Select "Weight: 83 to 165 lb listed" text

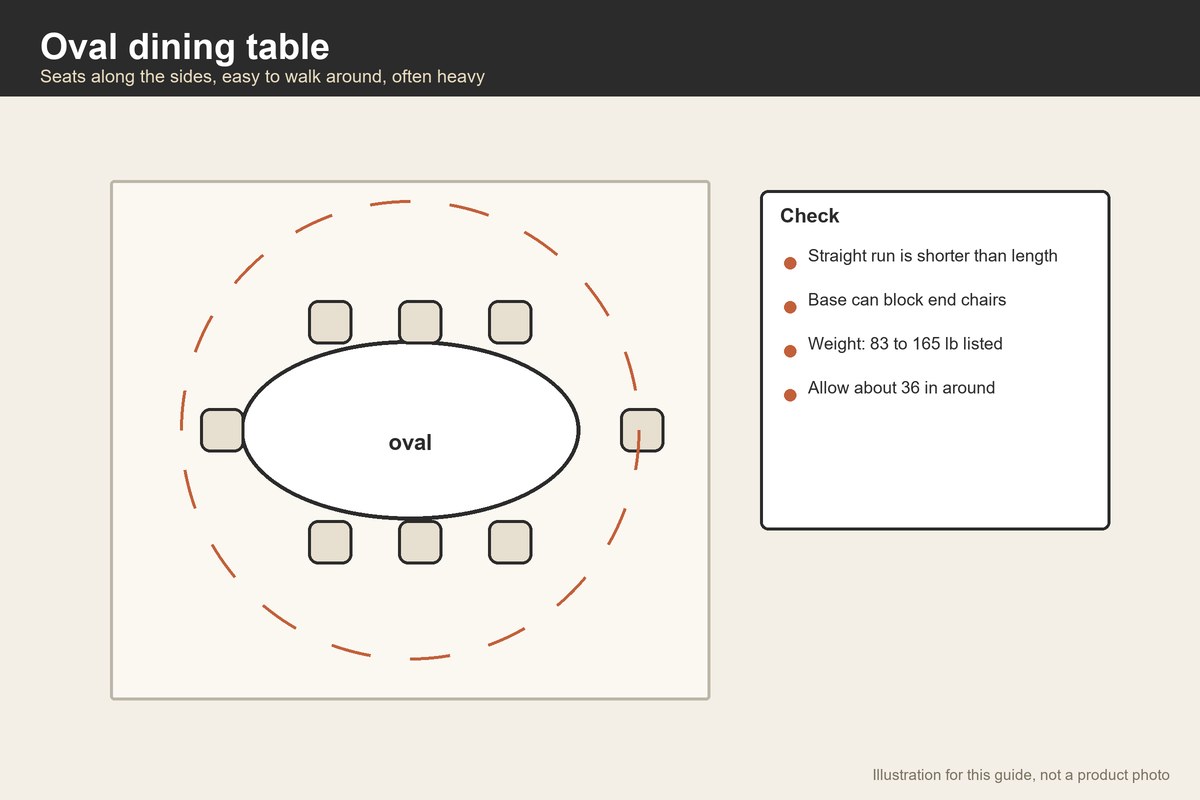click(x=905, y=344)
